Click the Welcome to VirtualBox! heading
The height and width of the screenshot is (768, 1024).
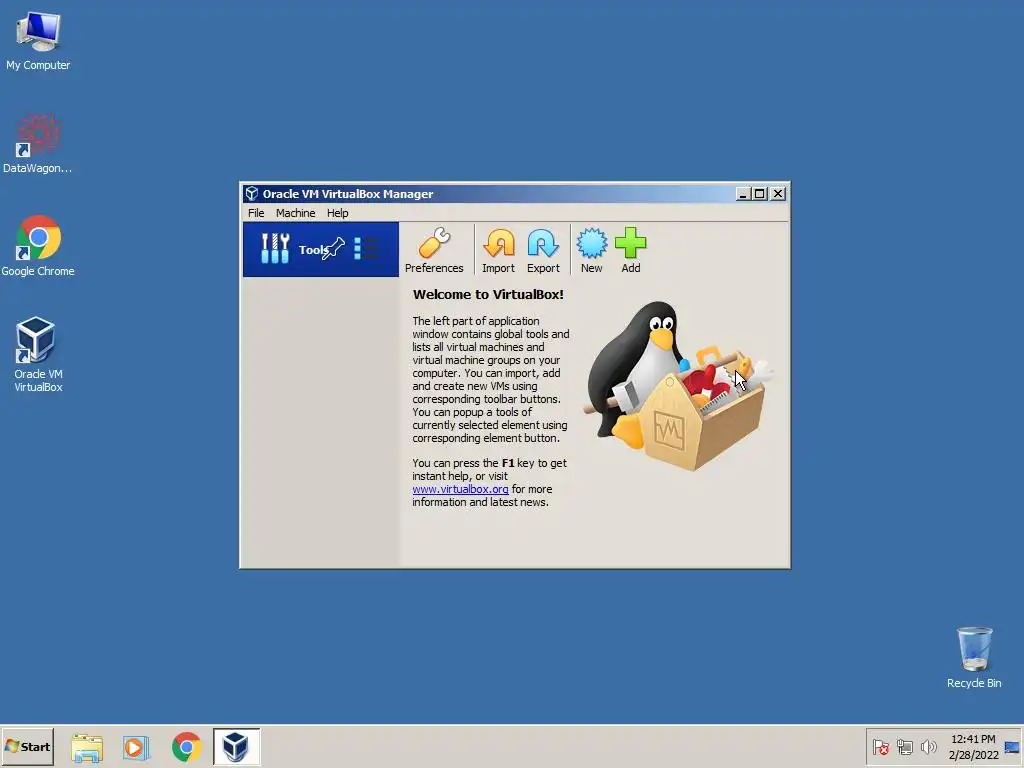pos(488,295)
